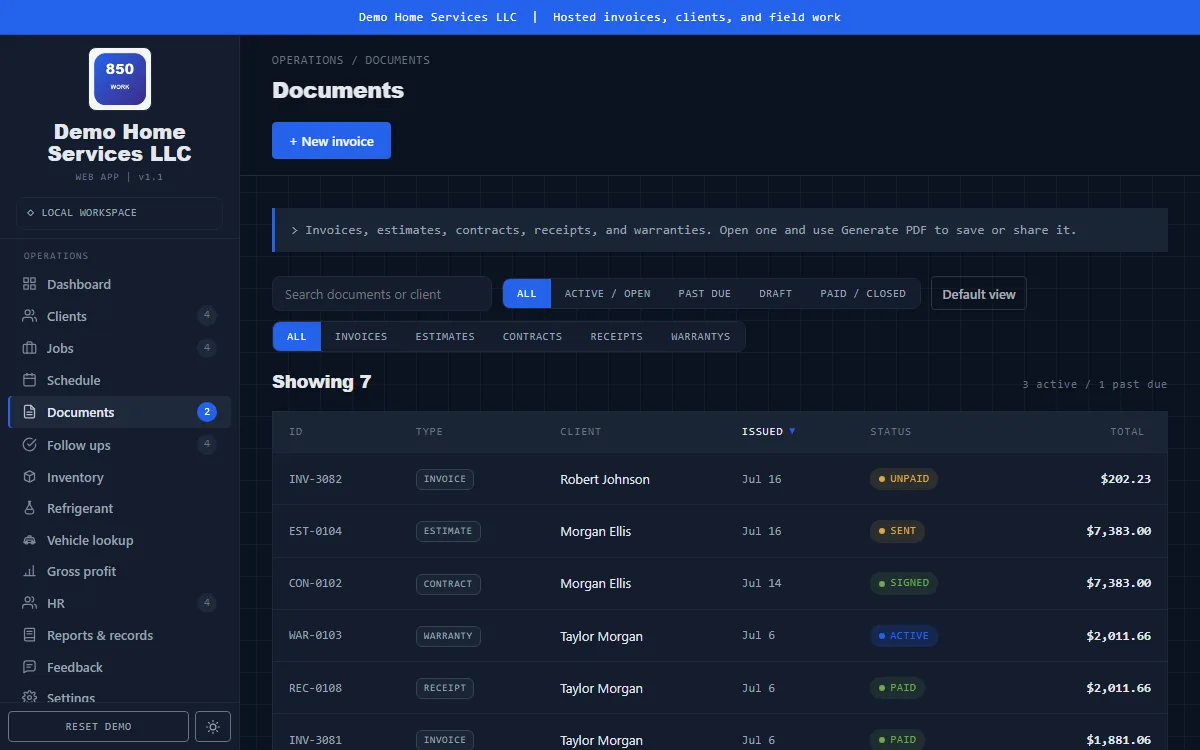Click the Settings gear icon

pos(29,697)
